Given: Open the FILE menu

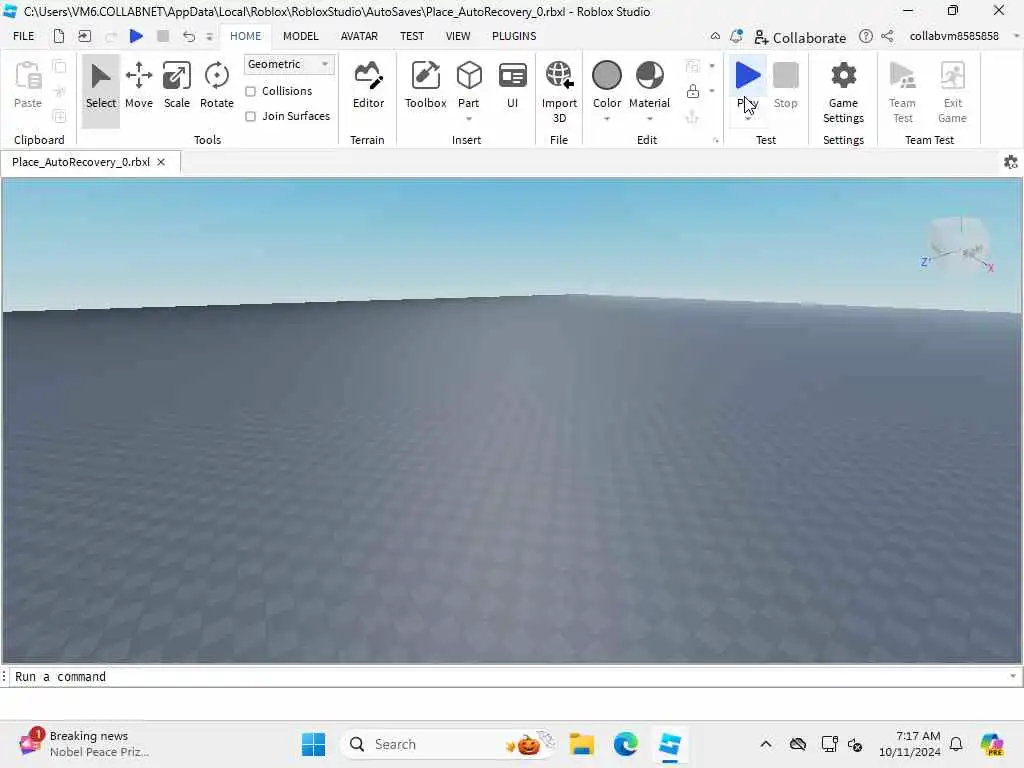Looking at the screenshot, I should tap(24, 36).
